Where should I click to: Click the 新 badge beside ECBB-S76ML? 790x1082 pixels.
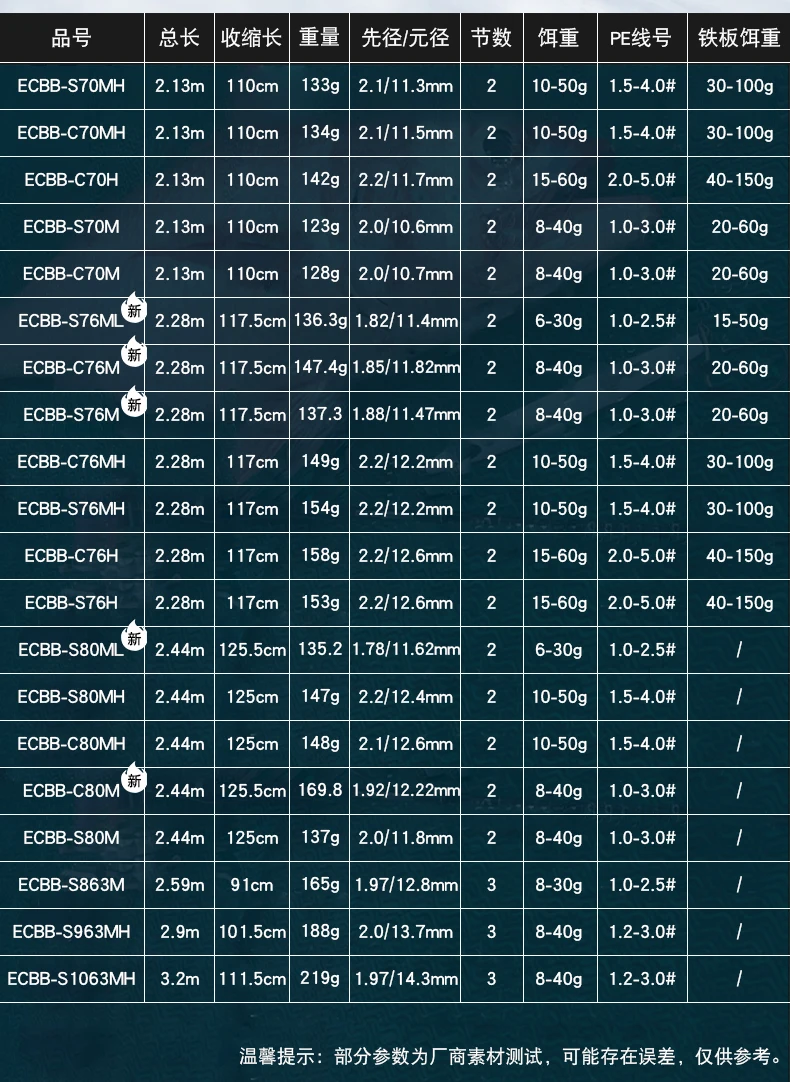tap(135, 309)
